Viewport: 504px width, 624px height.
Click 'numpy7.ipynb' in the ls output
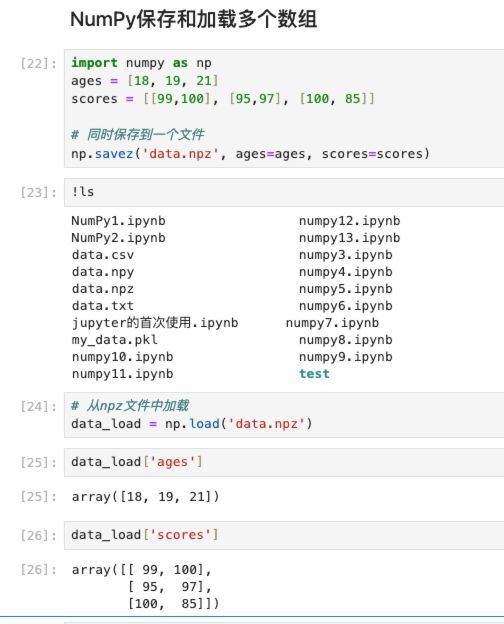332,323
